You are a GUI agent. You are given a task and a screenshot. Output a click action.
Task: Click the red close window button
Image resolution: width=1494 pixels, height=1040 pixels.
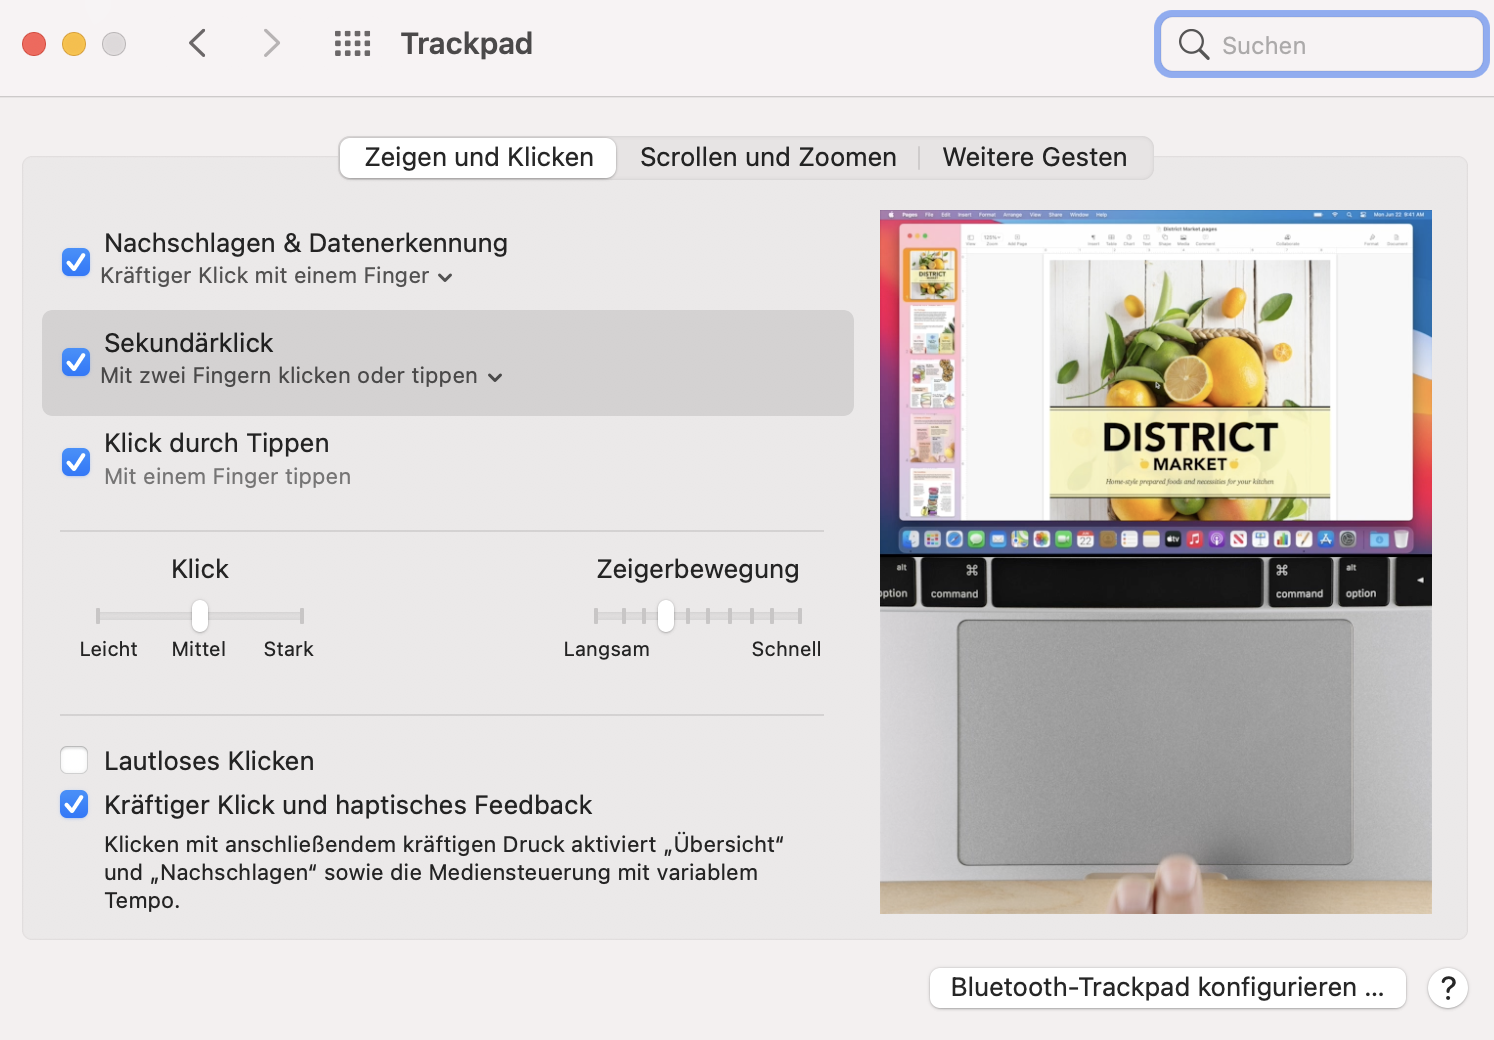(34, 44)
